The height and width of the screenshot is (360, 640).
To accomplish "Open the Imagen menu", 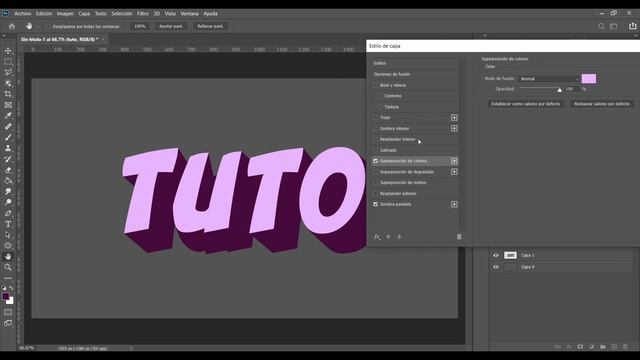I will pyautogui.click(x=65, y=13).
